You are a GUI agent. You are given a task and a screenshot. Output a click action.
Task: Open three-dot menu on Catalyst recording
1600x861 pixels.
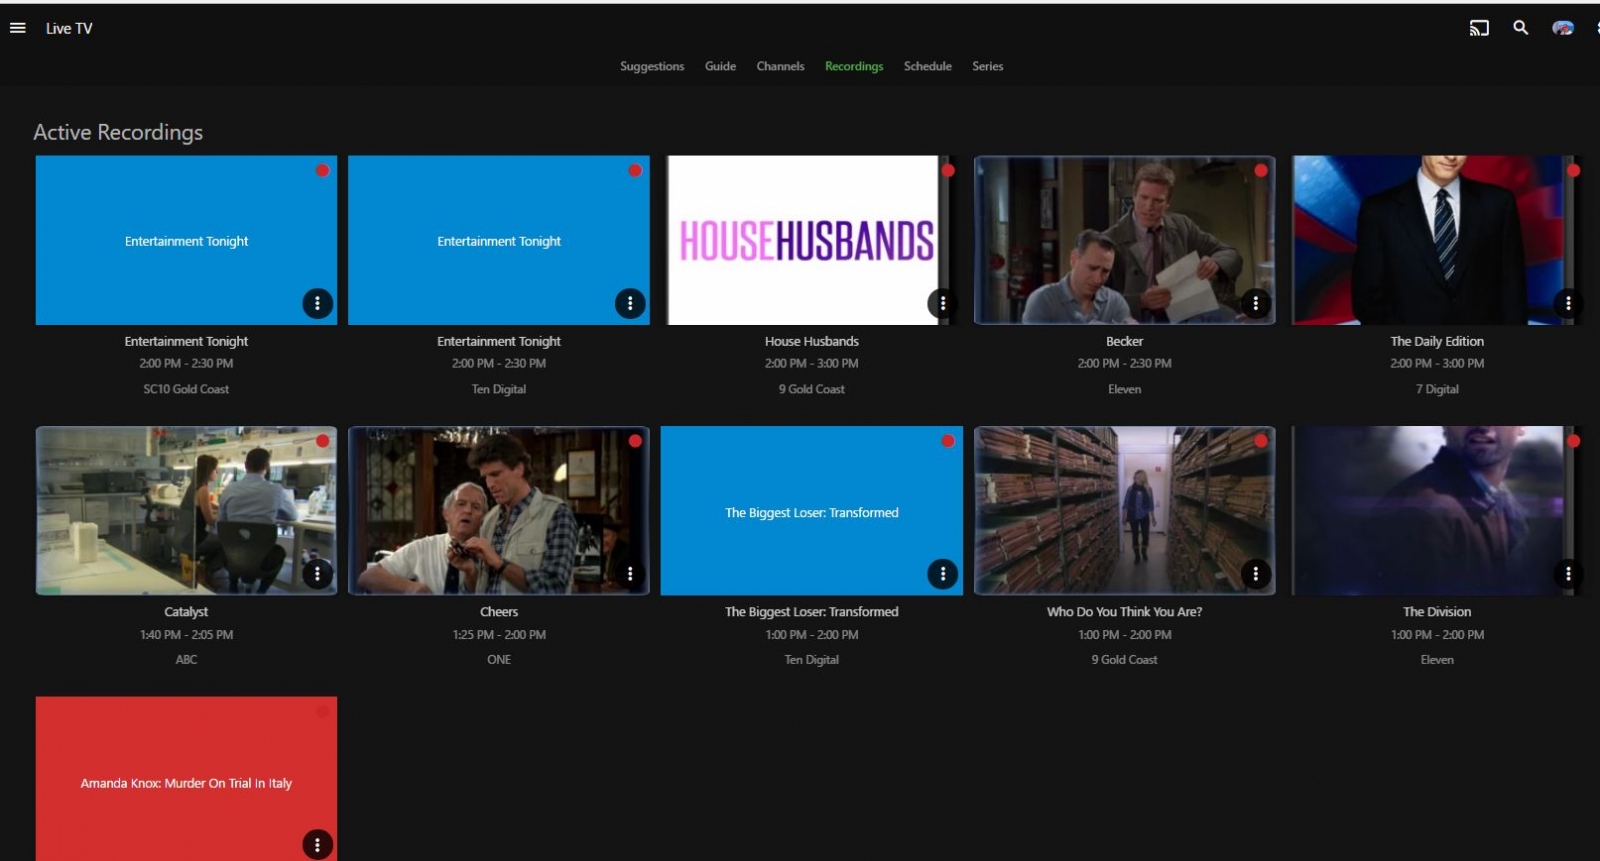pos(317,574)
